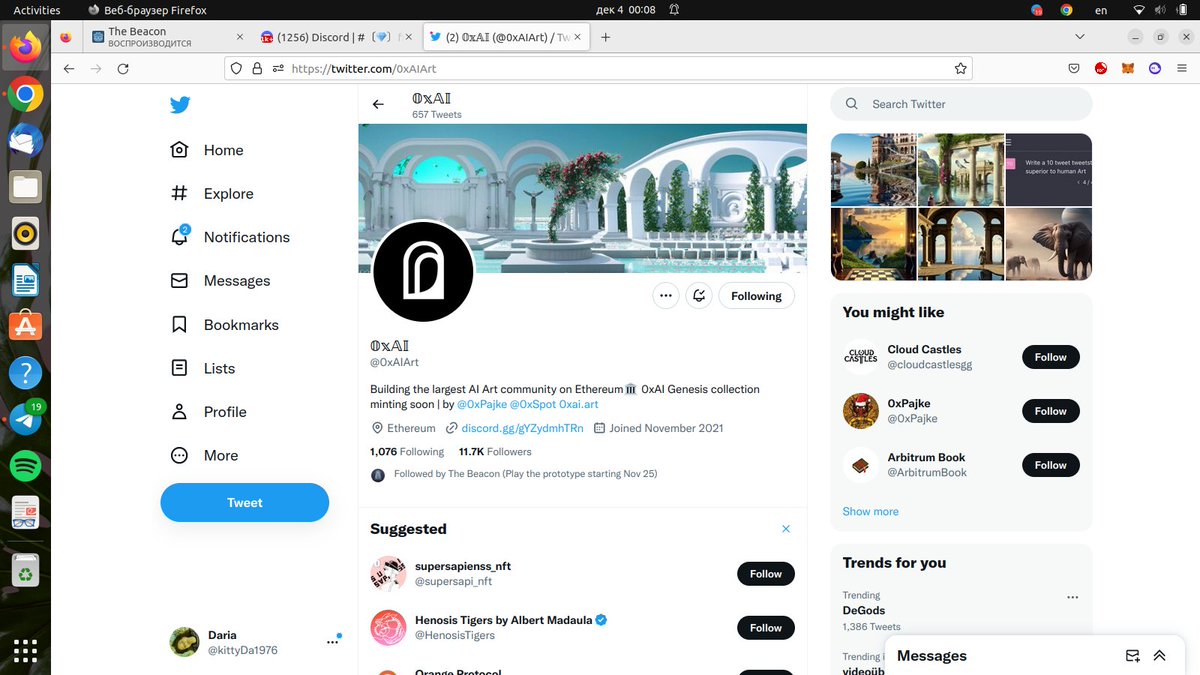
Task: Go back in Firefox toolbar
Action: pos(69,69)
